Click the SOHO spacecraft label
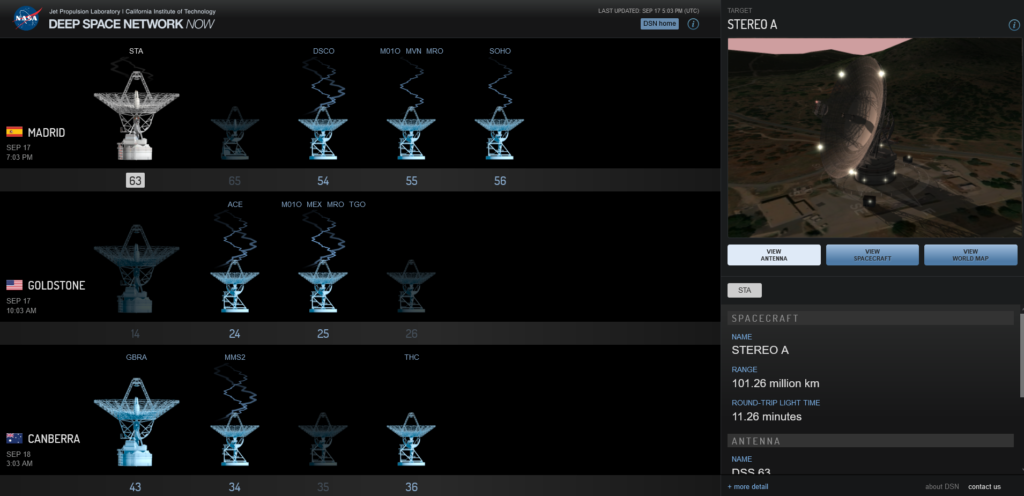The image size is (1024, 496). click(x=500, y=51)
